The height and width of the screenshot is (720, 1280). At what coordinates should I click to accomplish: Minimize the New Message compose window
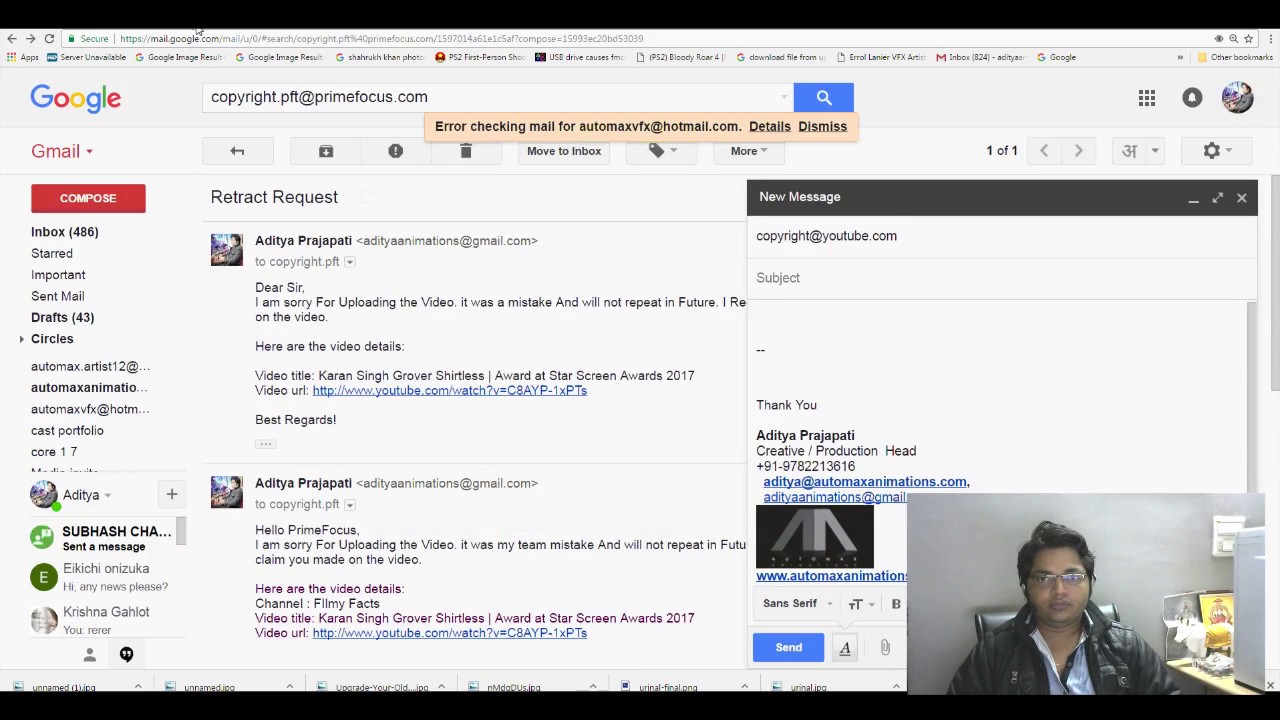tap(1193, 199)
